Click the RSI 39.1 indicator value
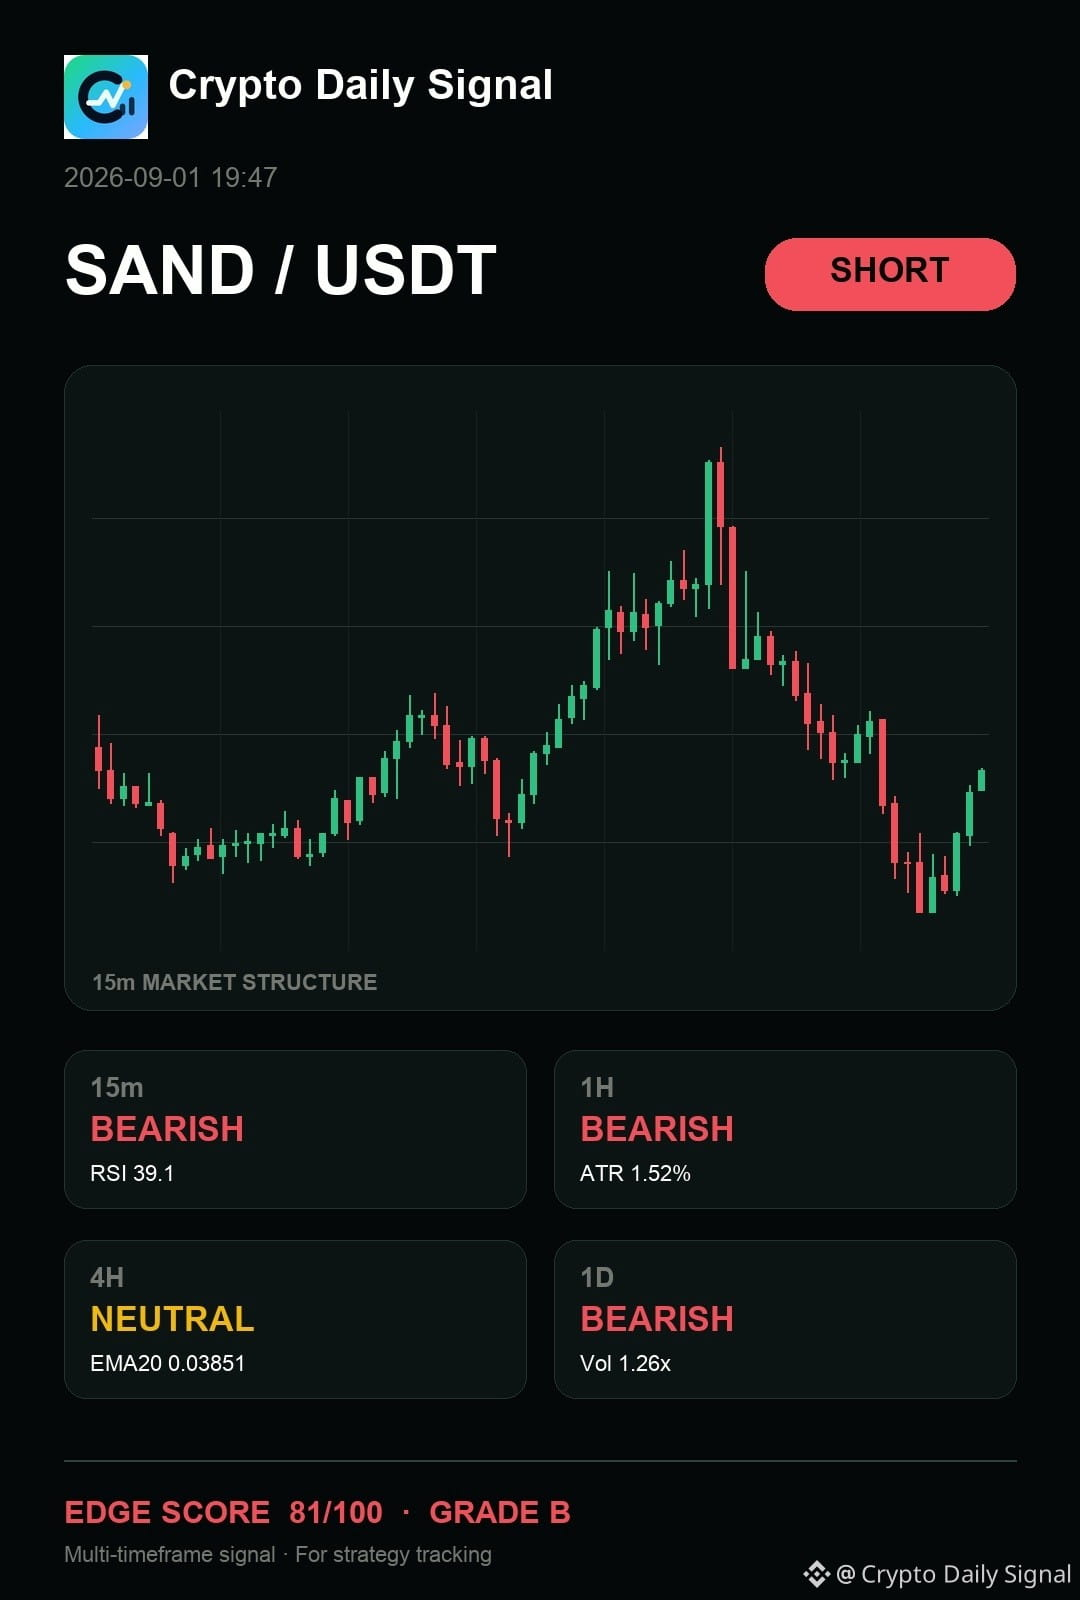This screenshot has height=1600, width=1080. (x=132, y=1173)
